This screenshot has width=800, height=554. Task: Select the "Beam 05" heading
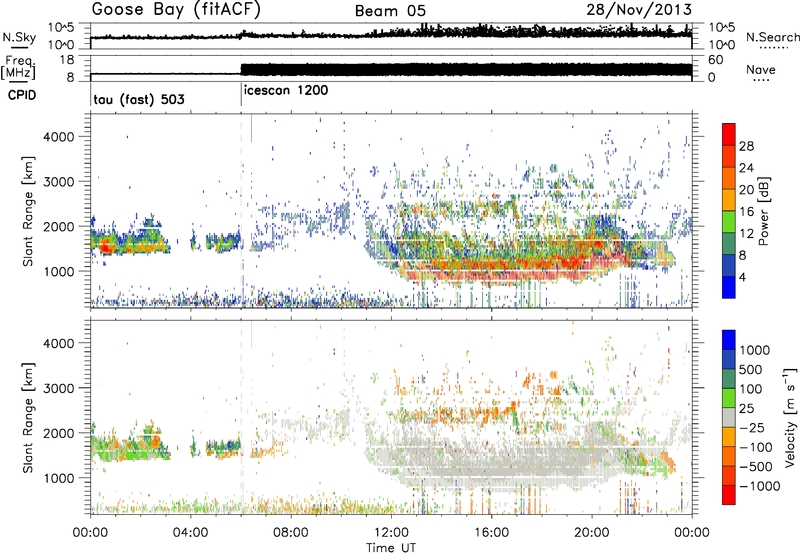point(390,11)
